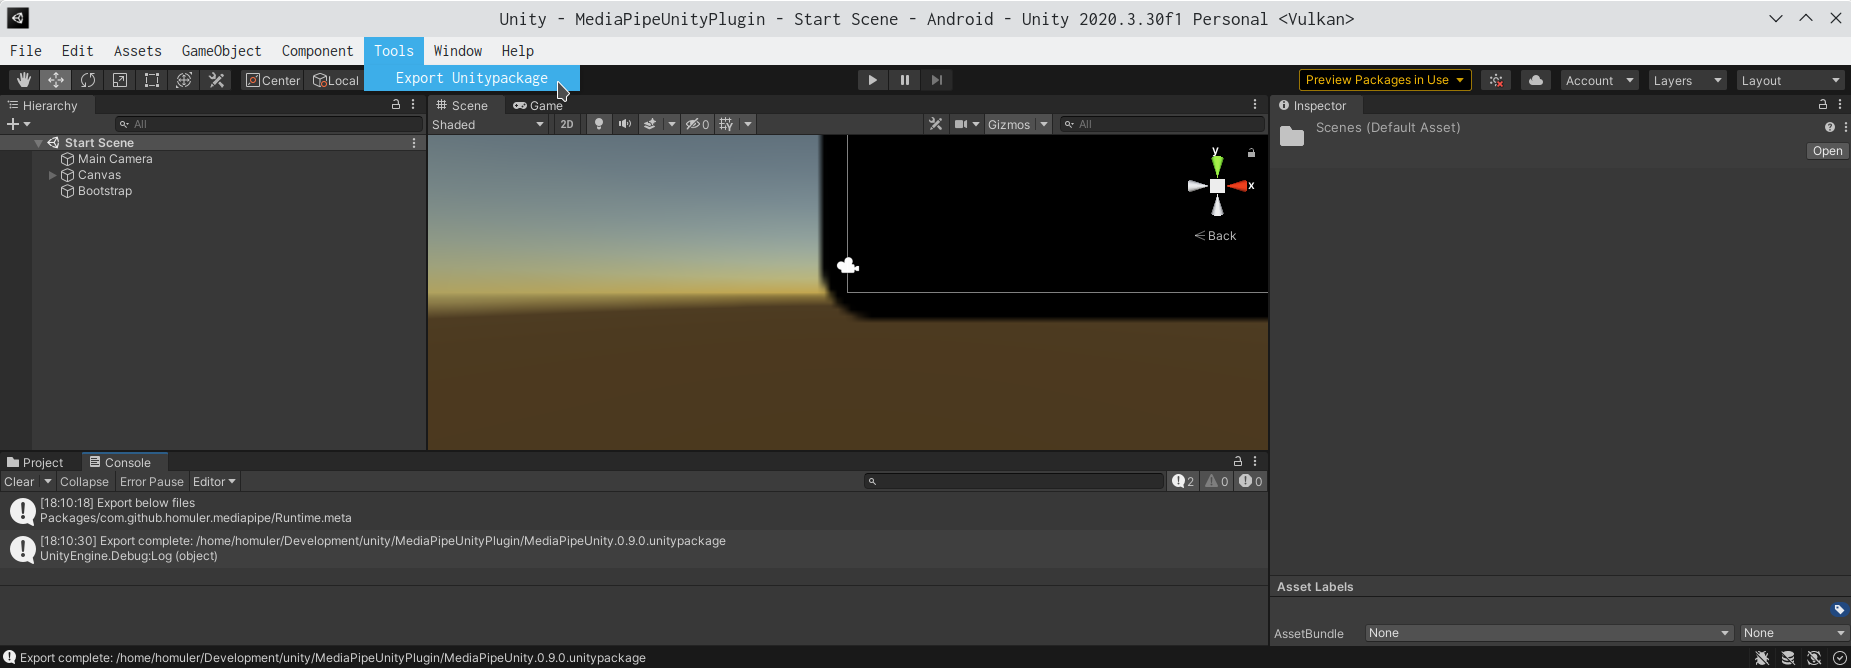The width and height of the screenshot is (1851, 668).
Task: Collapse the Start Scene tree node
Action: click(x=38, y=143)
